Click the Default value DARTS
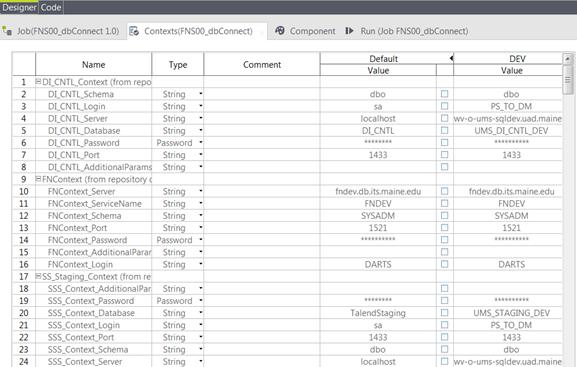 coord(378,264)
